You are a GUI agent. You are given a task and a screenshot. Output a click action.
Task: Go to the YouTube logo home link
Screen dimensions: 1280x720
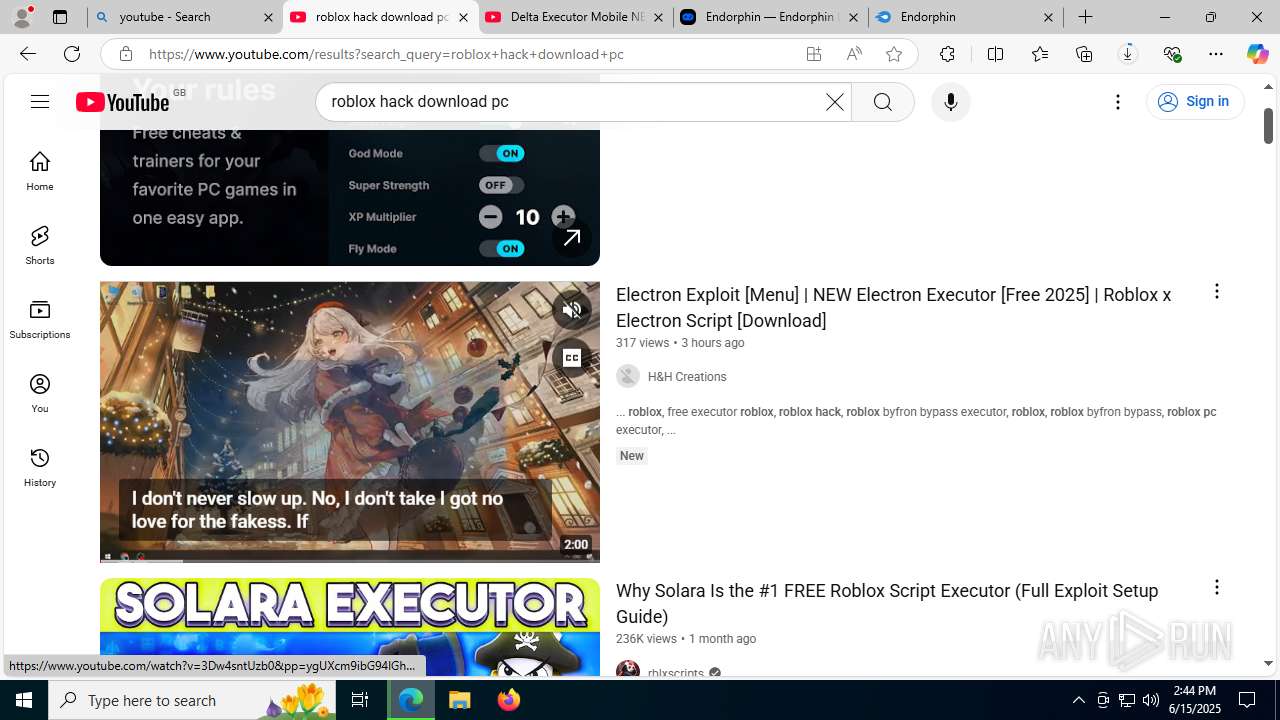[x=122, y=102]
